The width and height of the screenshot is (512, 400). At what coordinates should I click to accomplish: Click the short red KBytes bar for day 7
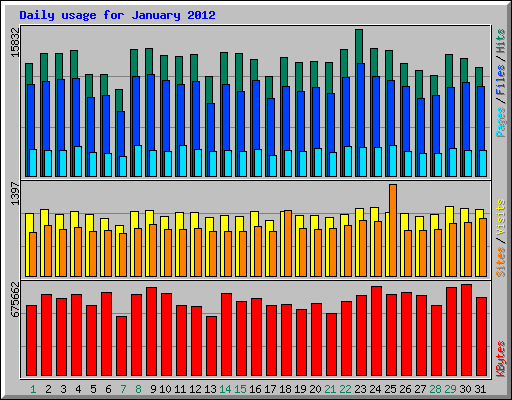[x=121, y=346]
